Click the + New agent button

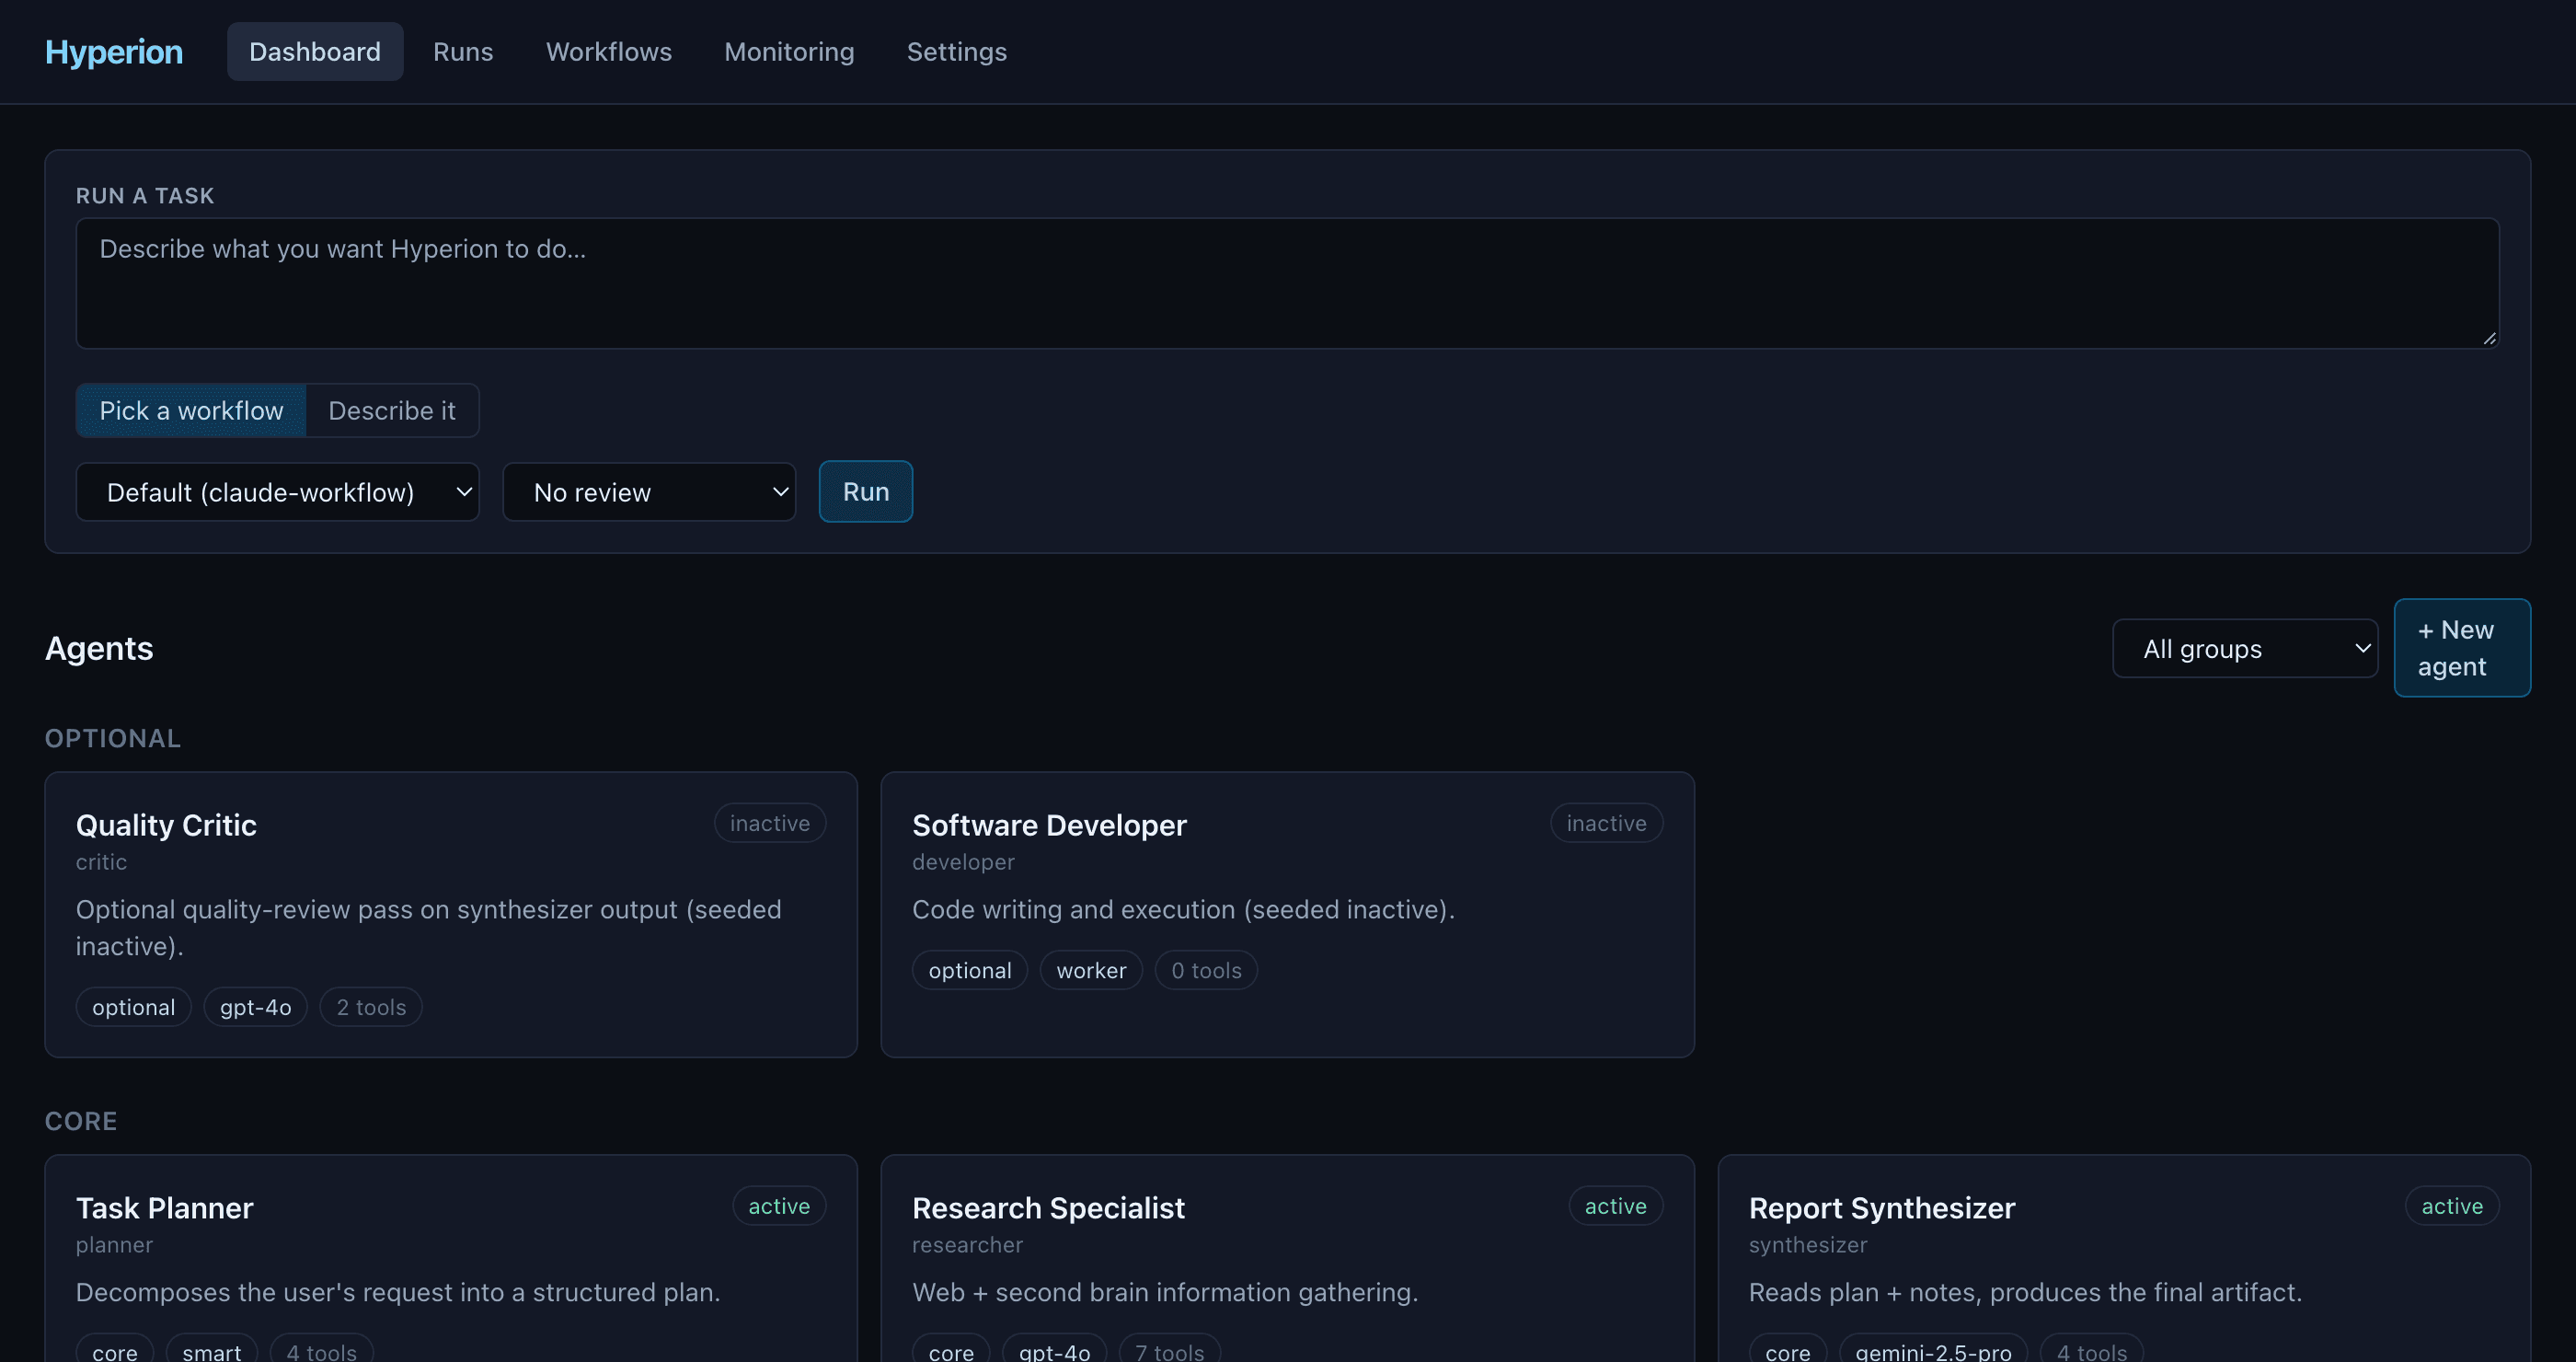coord(2462,648)
